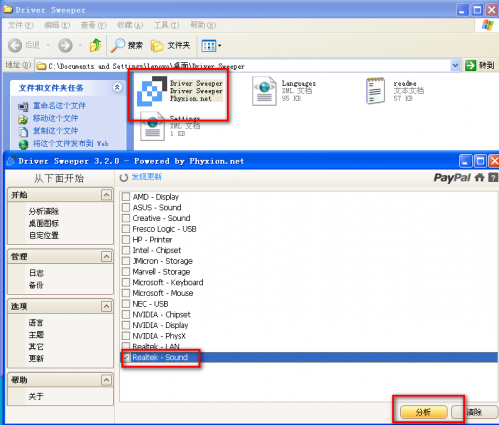
Task: Enable the NVIDIA - Display checkbox
Action: (x=126, y=325)
